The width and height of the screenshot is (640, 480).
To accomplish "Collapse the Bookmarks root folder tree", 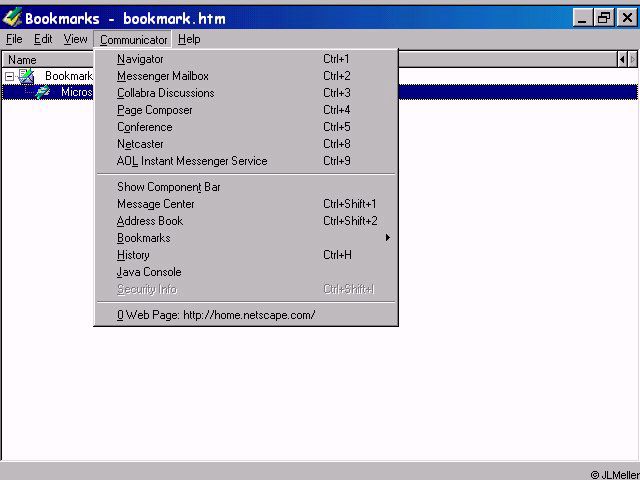I will 9,76.
